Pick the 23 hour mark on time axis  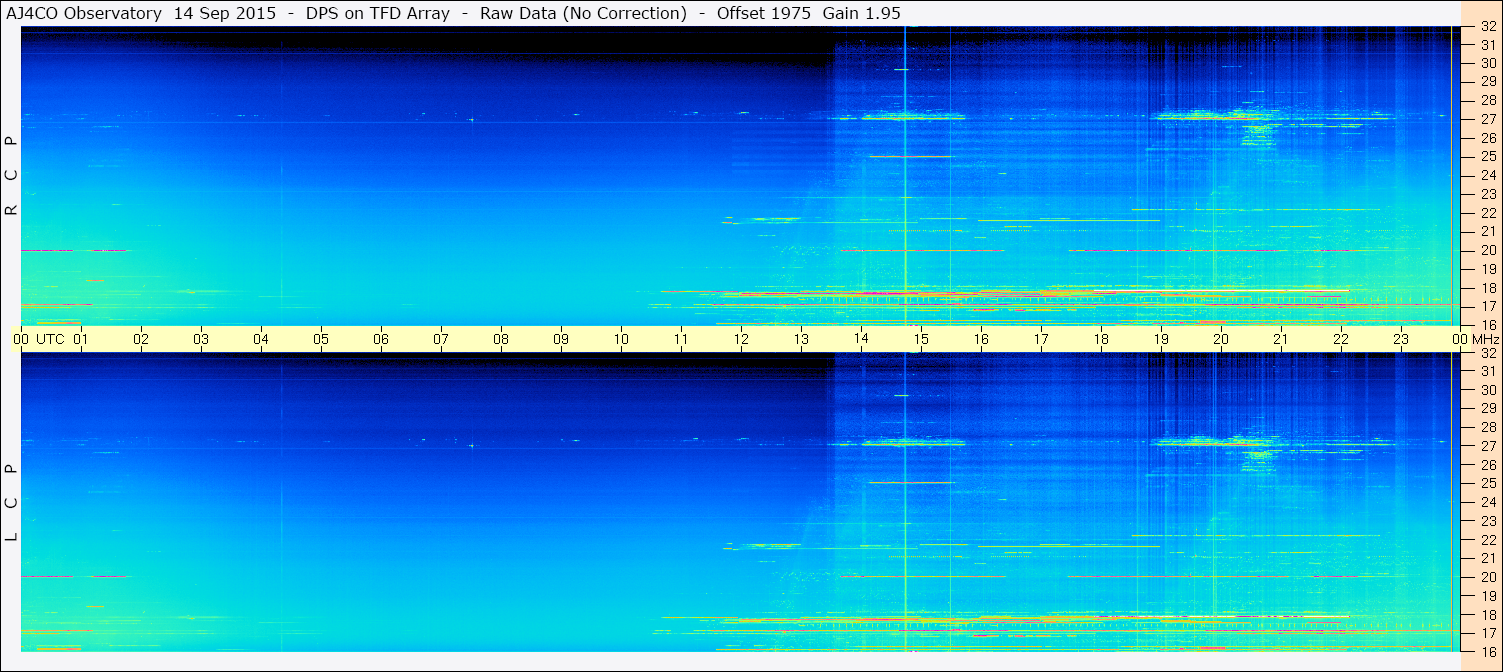tap(1401, 339)
